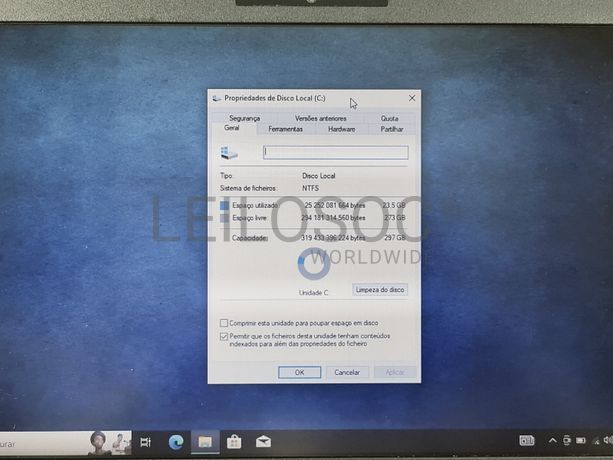Screen dimensions: 613x460
Task: Click the touch keyboard tray icon
Action: pos(527,441)
